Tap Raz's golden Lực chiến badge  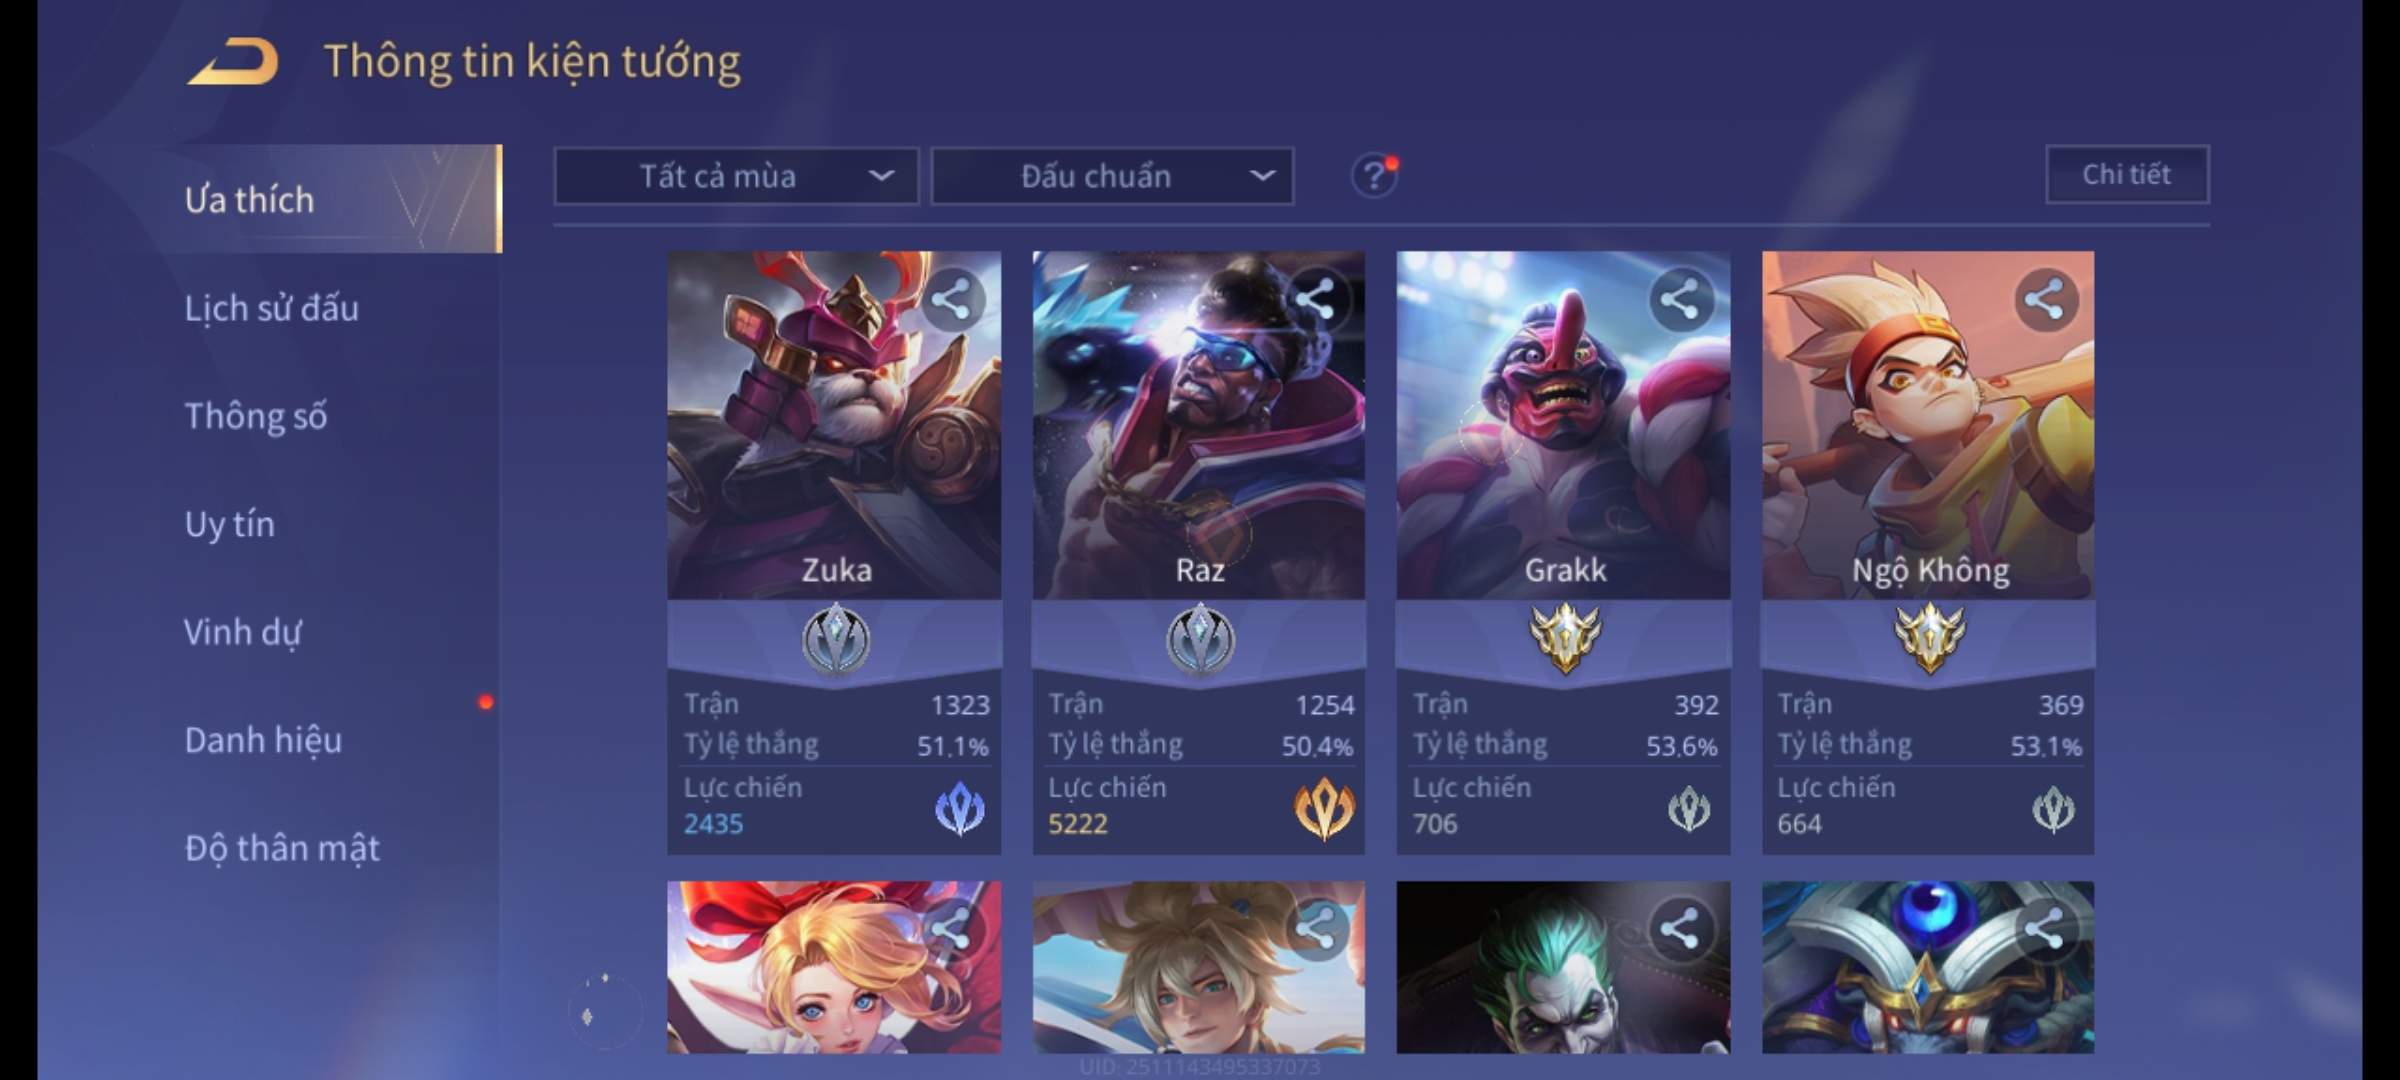(x=1324, y=808)
